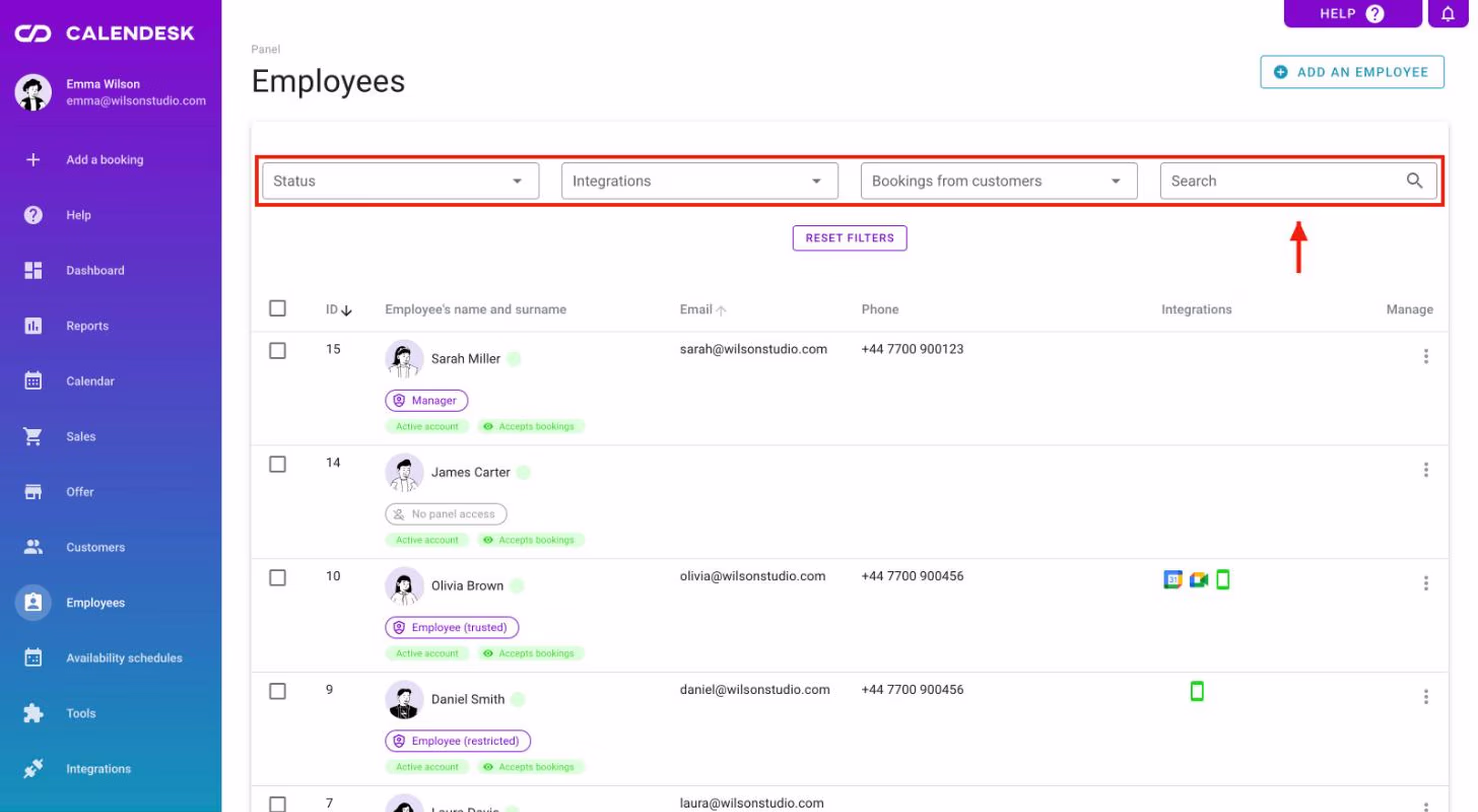This screenshot has width=1478, height=812.
Task: Sort employees by ID column
Action: coord(339,310)
